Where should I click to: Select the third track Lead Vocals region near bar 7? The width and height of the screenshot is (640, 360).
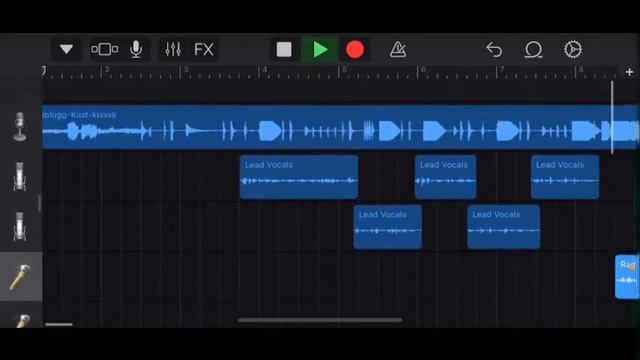point(503,227)
